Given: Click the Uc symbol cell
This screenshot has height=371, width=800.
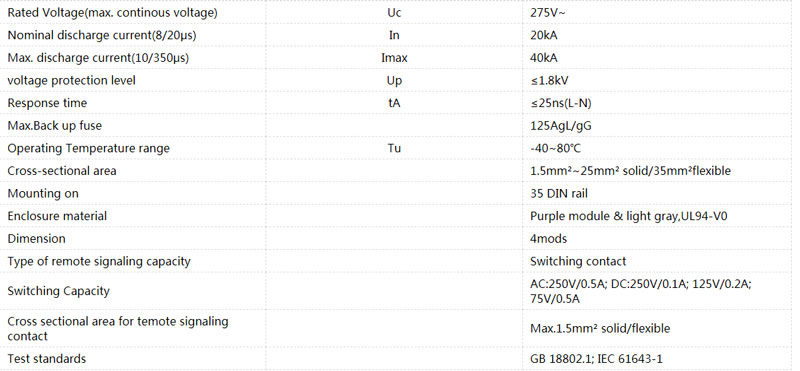Looking at the screenshot, I should click(x=394, y=13).
